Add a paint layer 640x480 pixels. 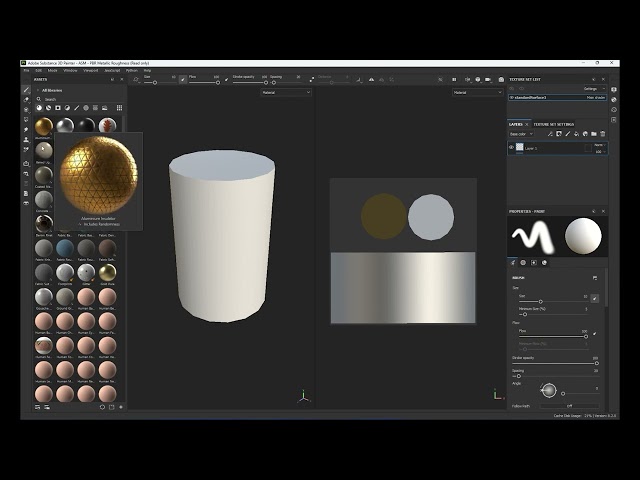click(567, 134)
